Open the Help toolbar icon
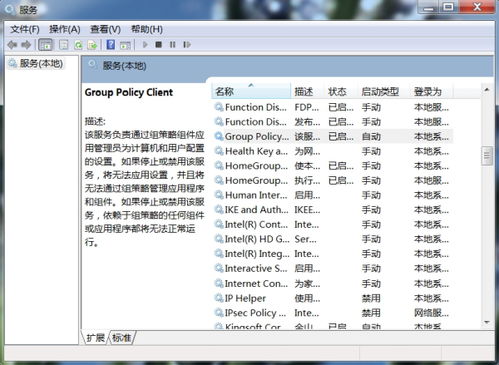This screenshot has width=499, height=365. [111, 44]
